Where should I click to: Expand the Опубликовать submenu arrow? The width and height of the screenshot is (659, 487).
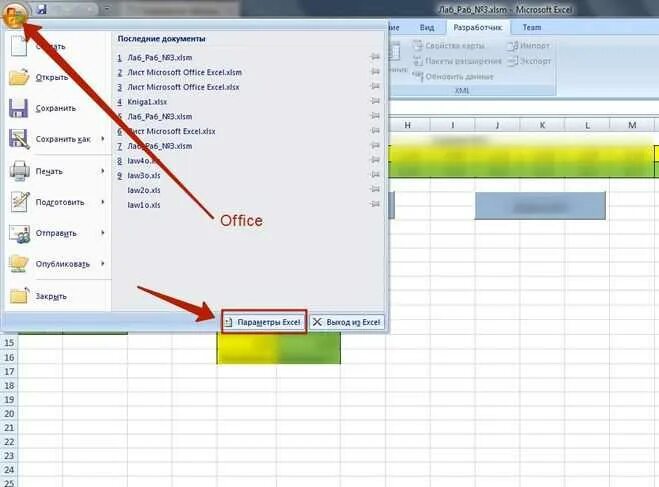click(103, 264)
